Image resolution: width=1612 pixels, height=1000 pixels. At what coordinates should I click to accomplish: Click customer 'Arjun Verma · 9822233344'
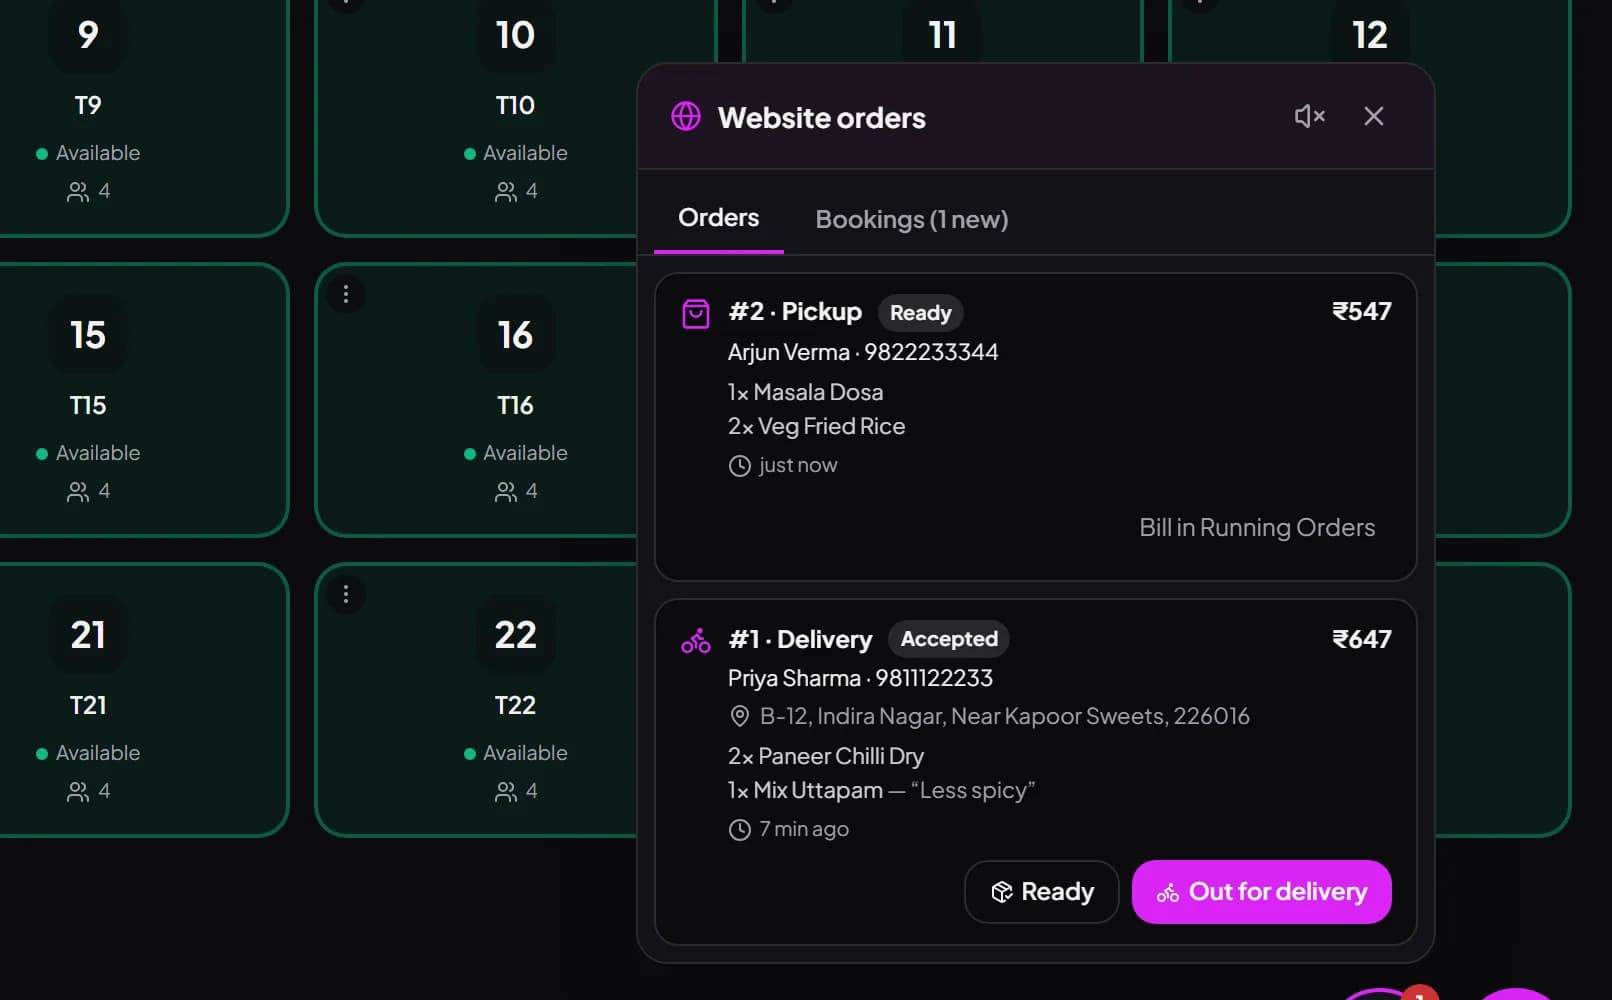[x=863, y=352]
